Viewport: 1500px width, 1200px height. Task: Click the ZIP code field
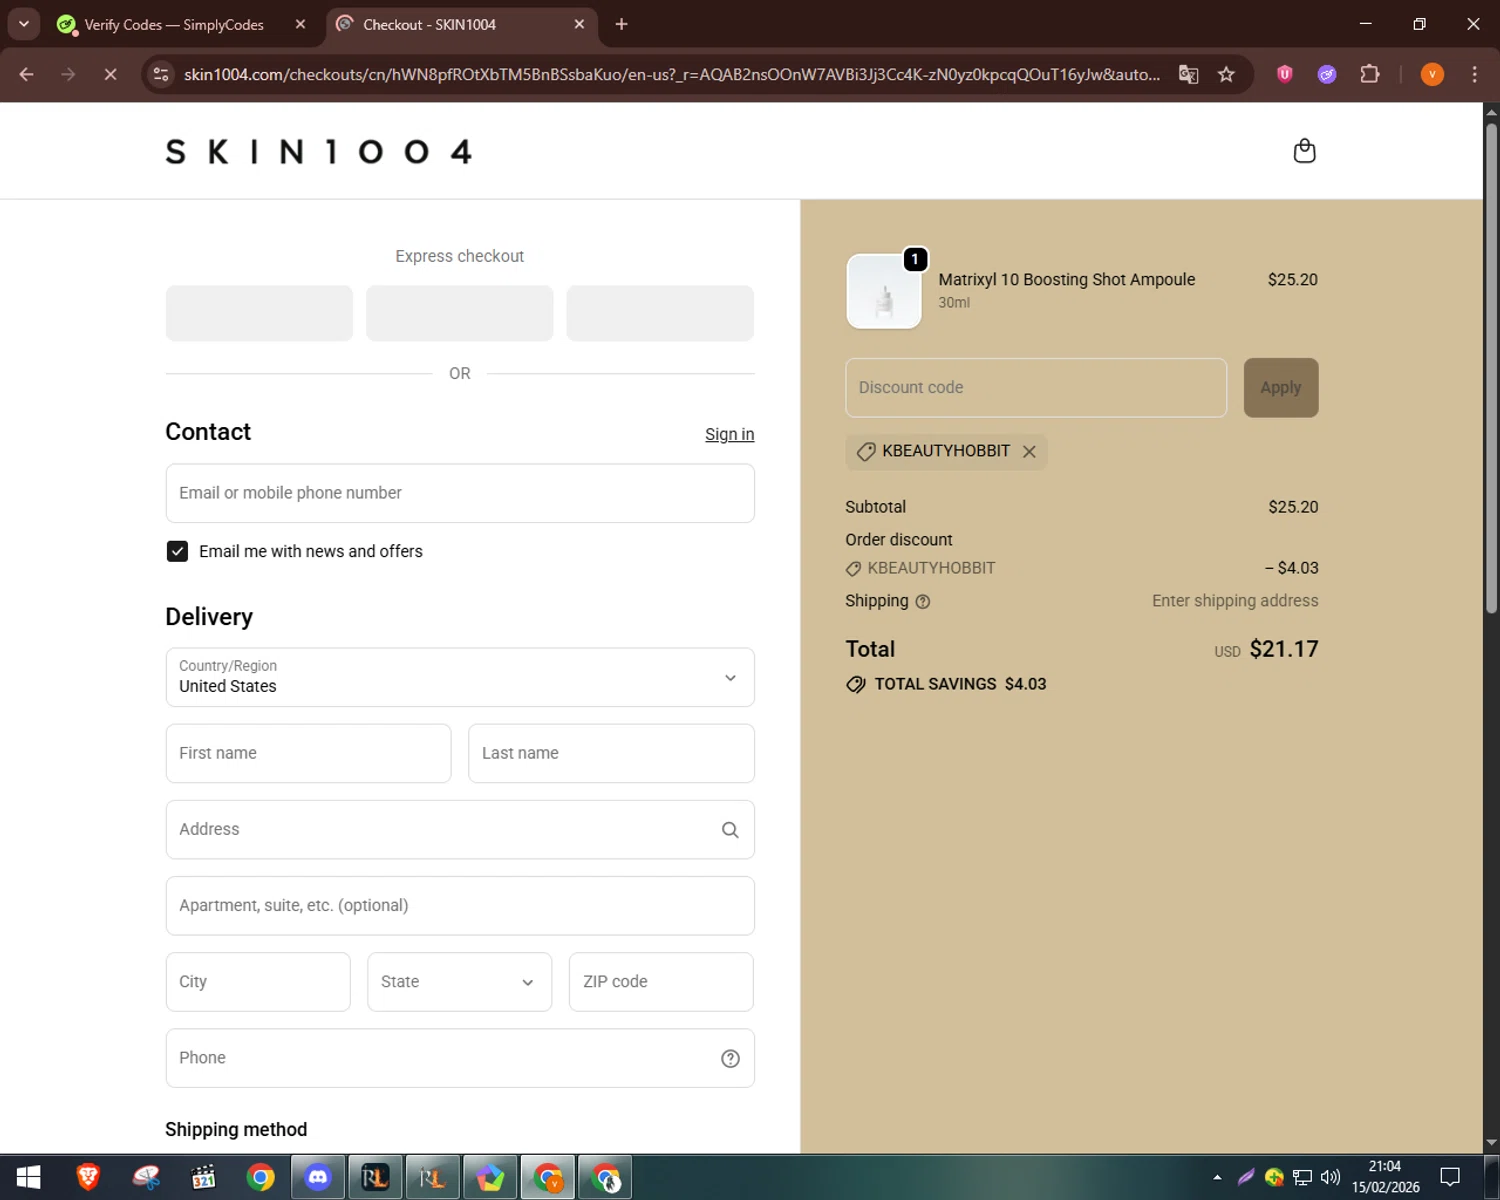(661, 982)
